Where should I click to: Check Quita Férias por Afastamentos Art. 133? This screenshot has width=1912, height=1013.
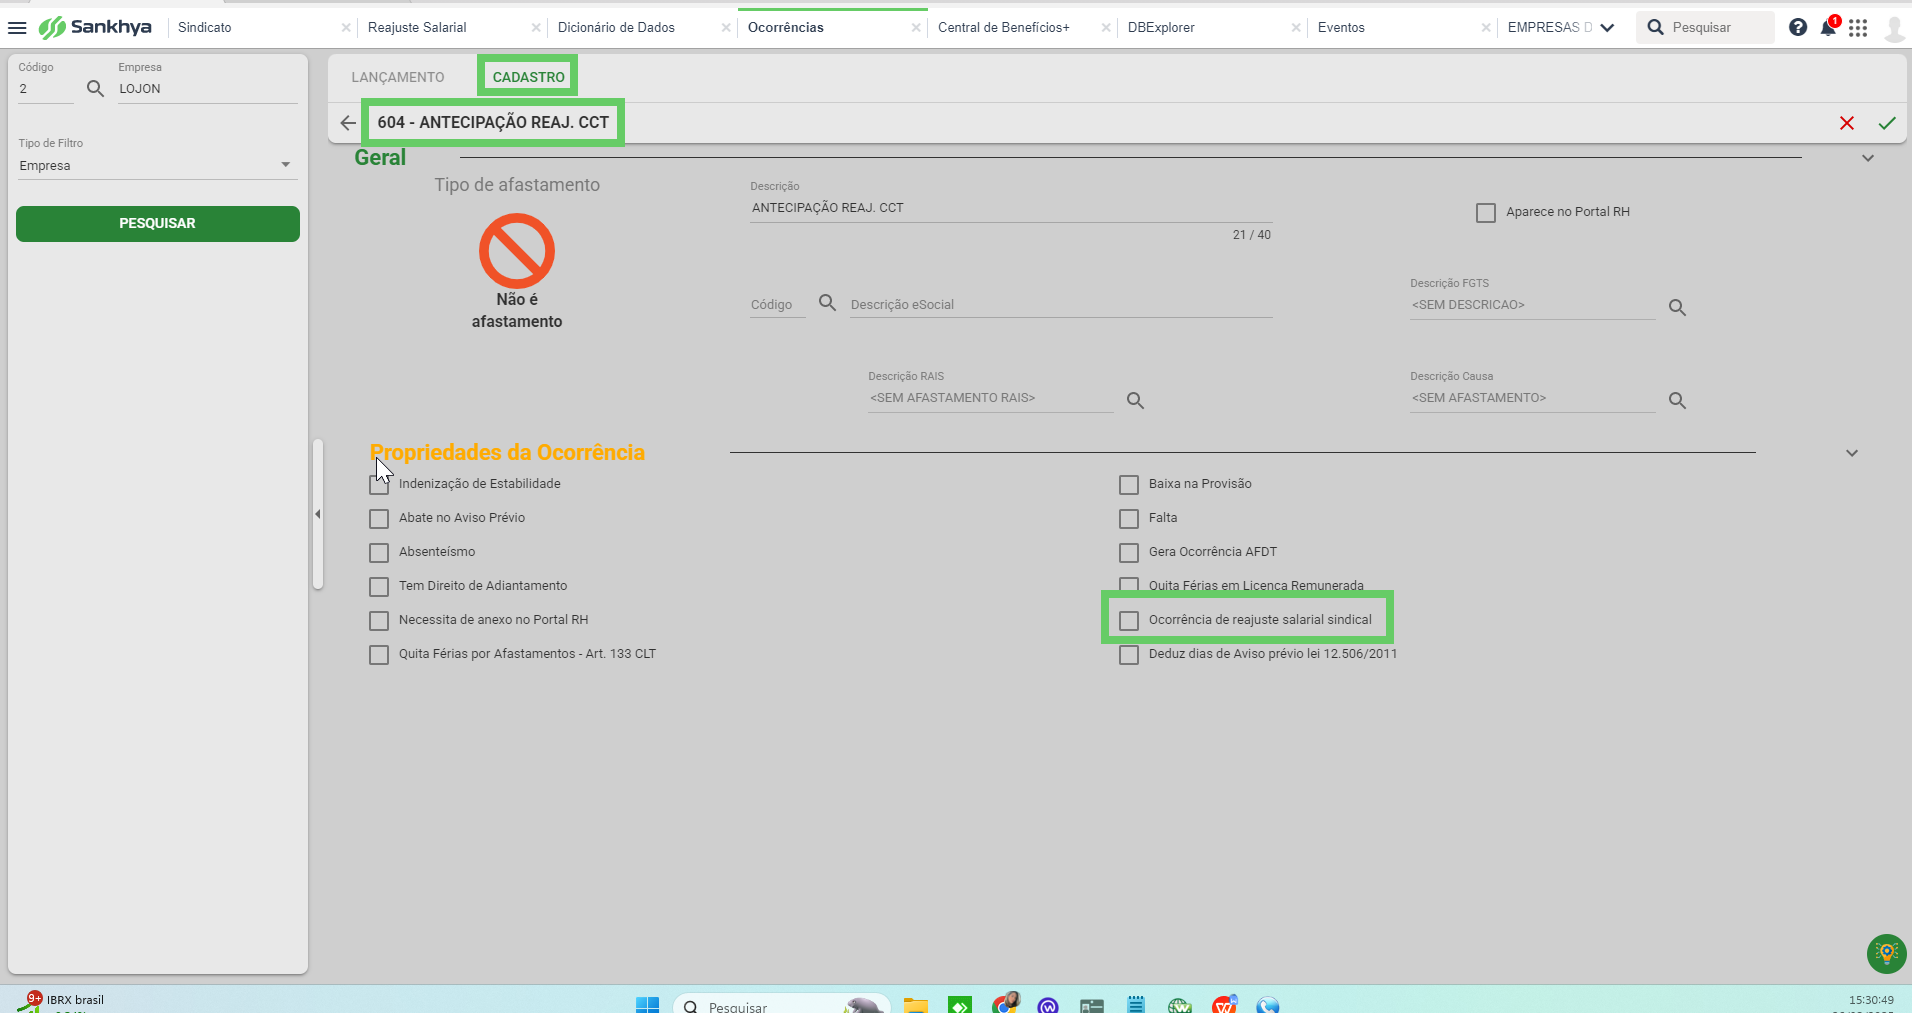point(379,655)
